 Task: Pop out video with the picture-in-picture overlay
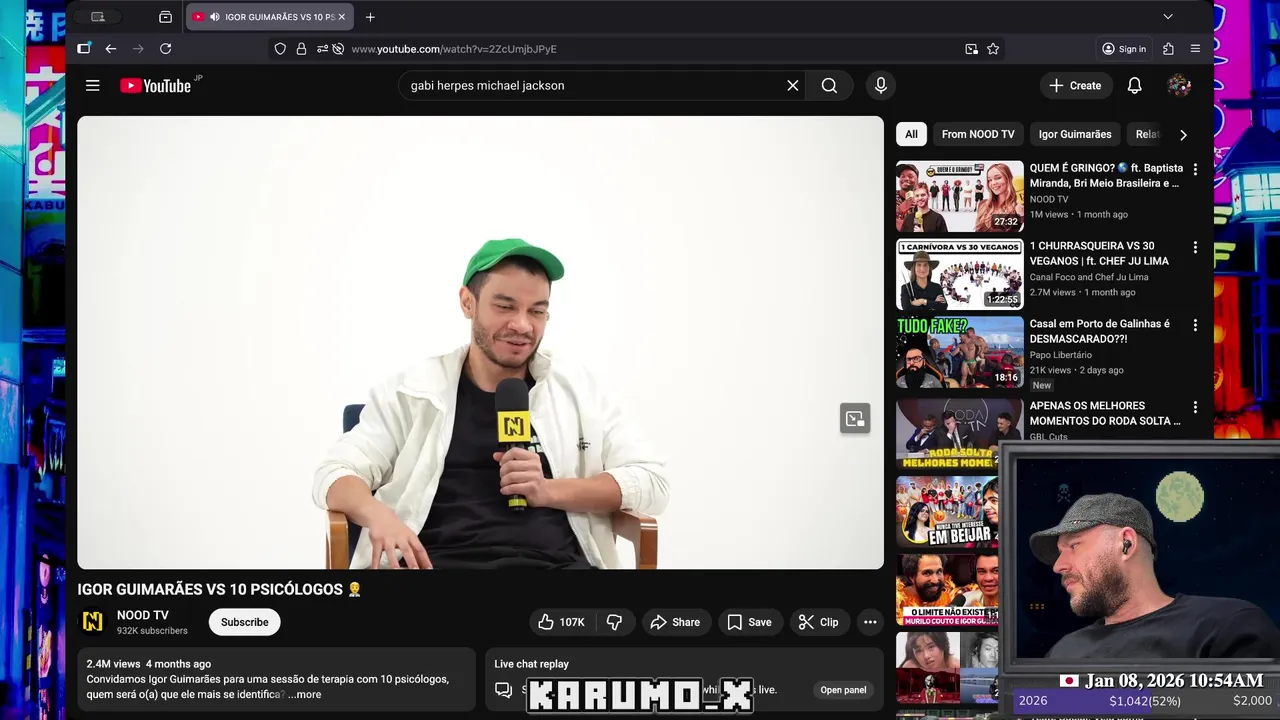point(855,419)
